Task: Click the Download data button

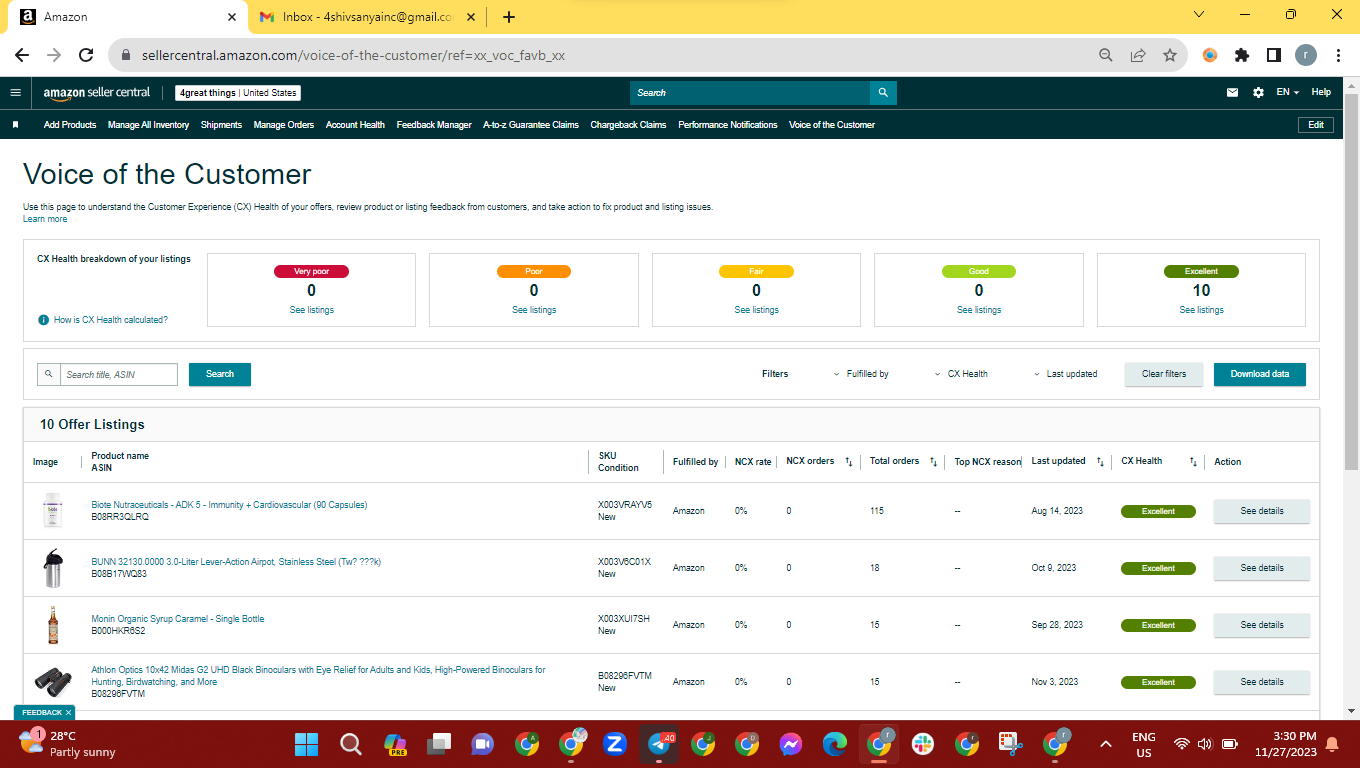Action: 1260,374
